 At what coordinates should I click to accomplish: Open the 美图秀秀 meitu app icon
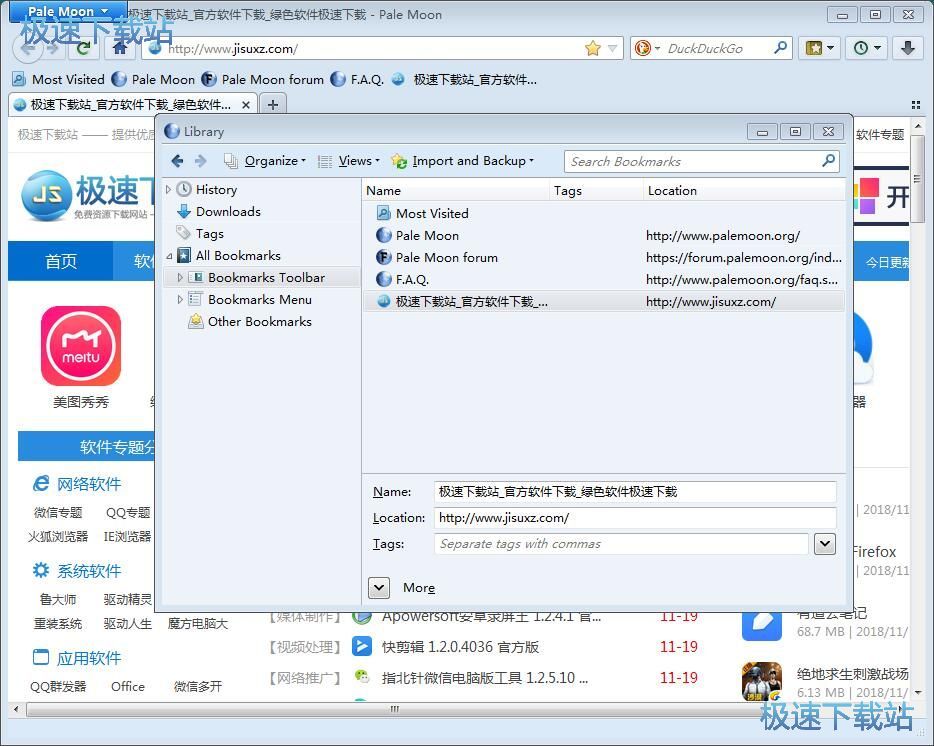coord(81,346)
